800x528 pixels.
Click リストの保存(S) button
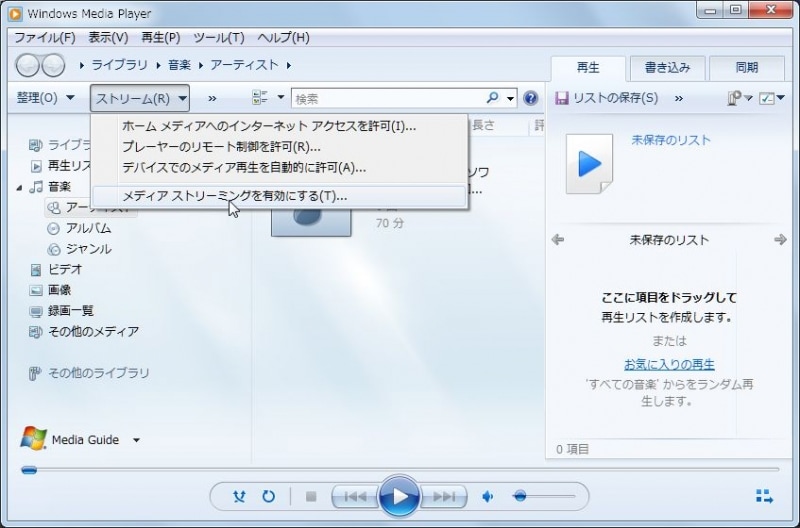tap(607, 98)
